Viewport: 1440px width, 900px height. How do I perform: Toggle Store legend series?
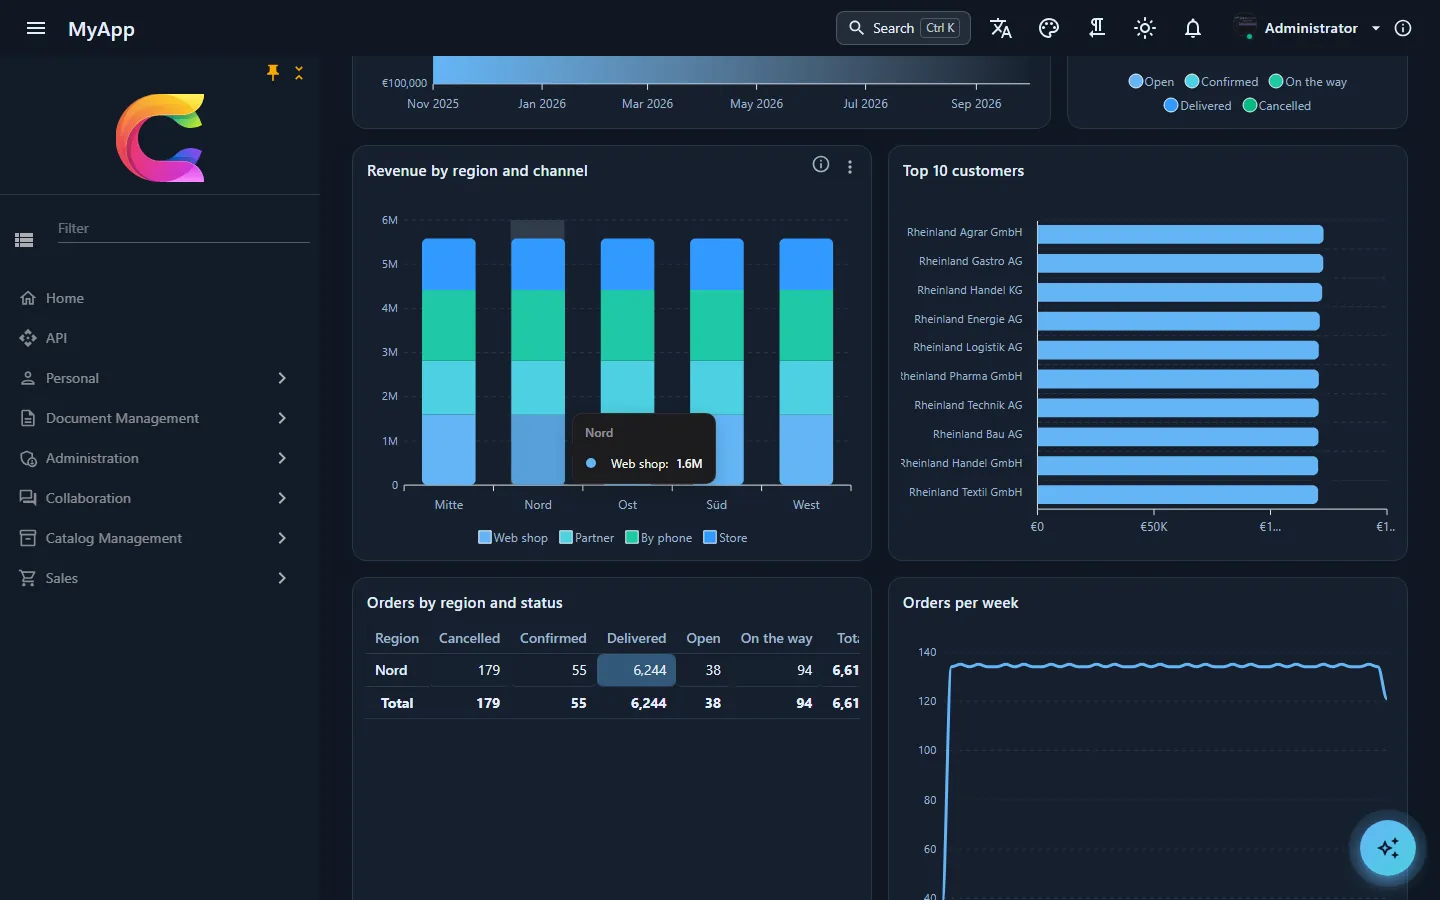click(x=725, y=538)
